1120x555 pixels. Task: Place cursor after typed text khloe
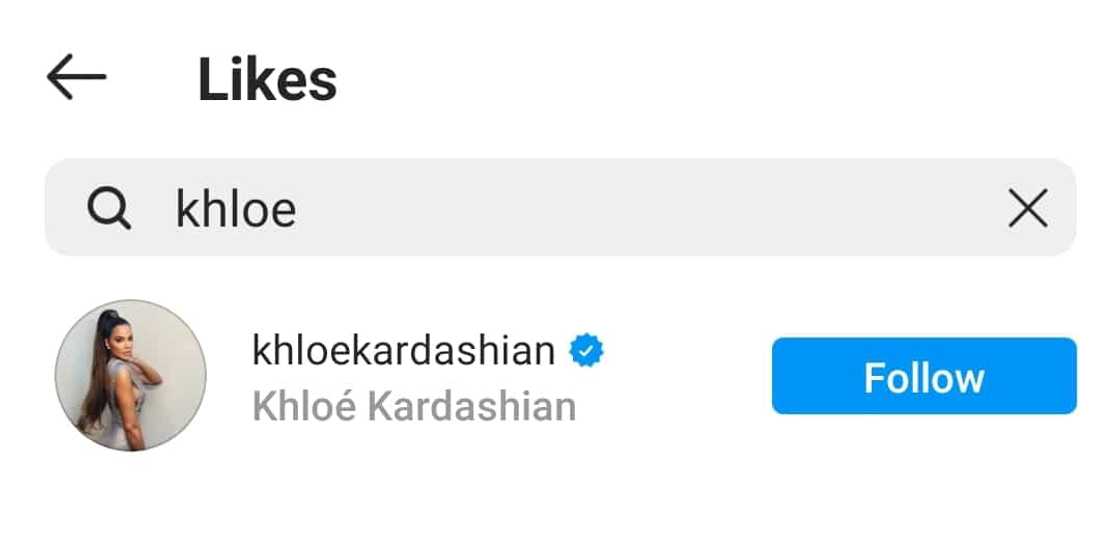coord(299,209)
